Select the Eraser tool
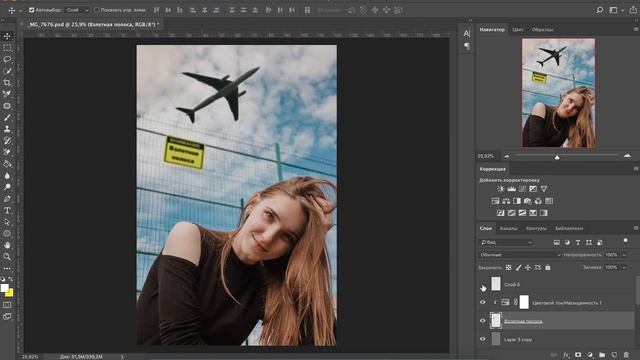Screen dimensions: 640x360 coord(7,152)
